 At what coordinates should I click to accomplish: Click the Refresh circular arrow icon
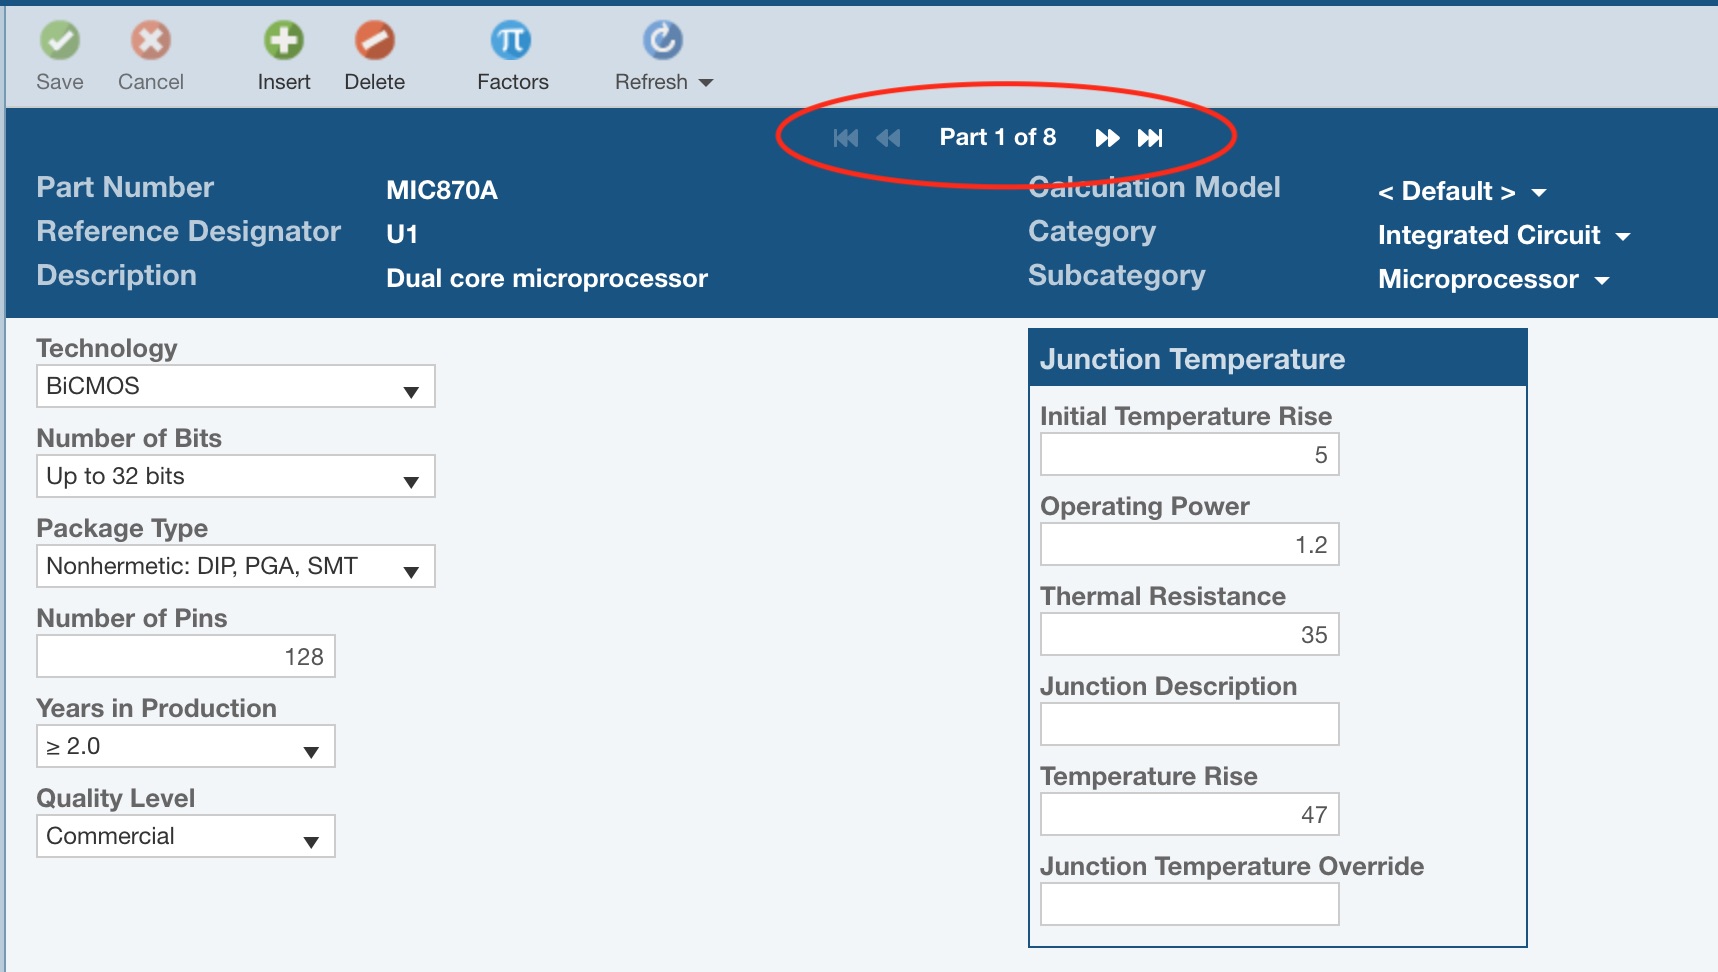(662, 41)
